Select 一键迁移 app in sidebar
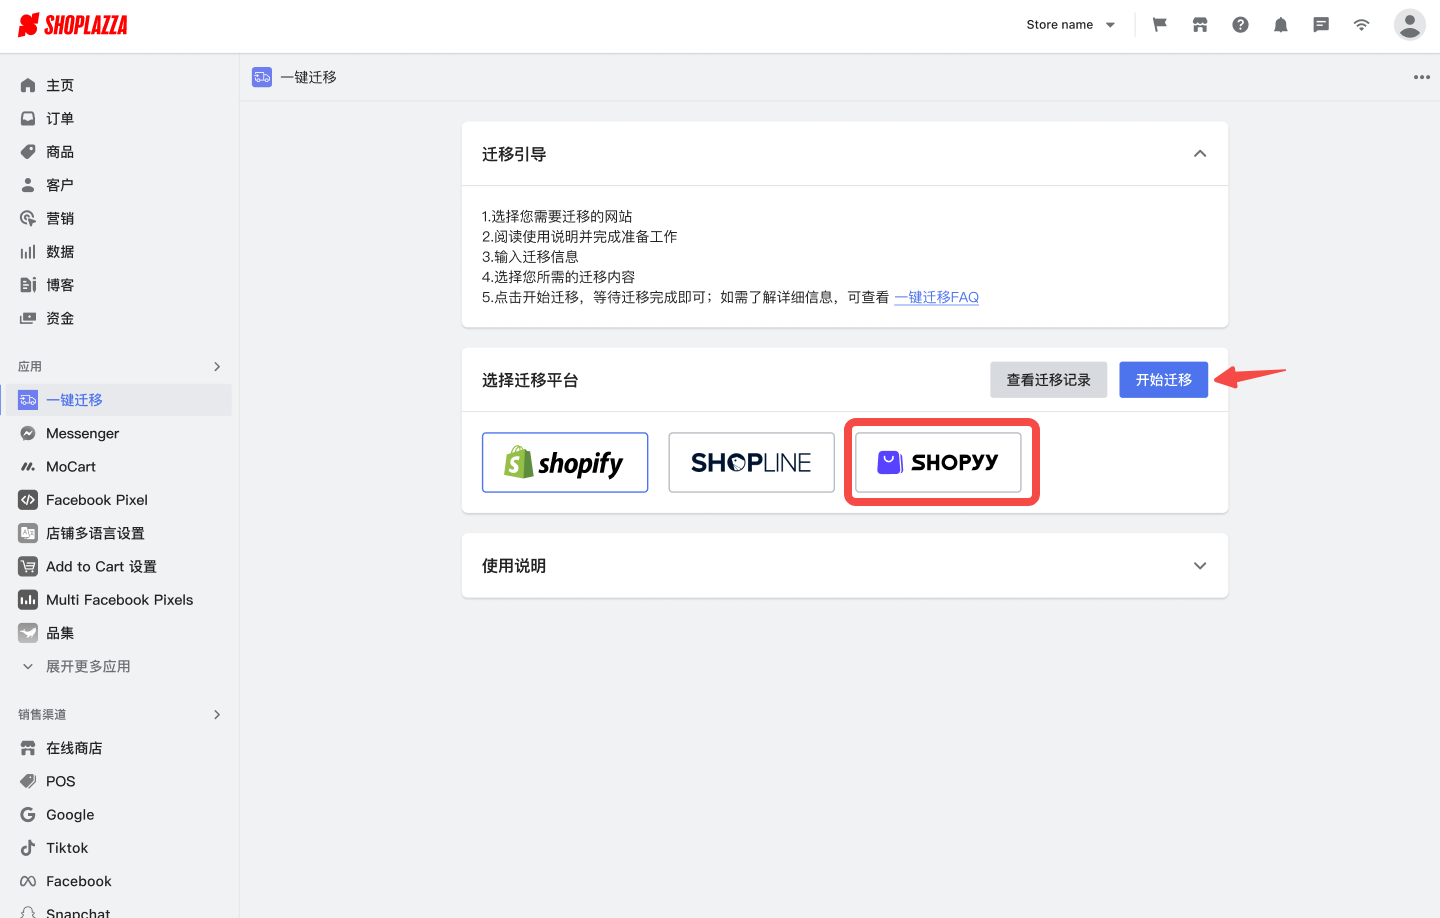Viewport: 1440px width, 918px height. pyautogui.click(x=116, y=400)
